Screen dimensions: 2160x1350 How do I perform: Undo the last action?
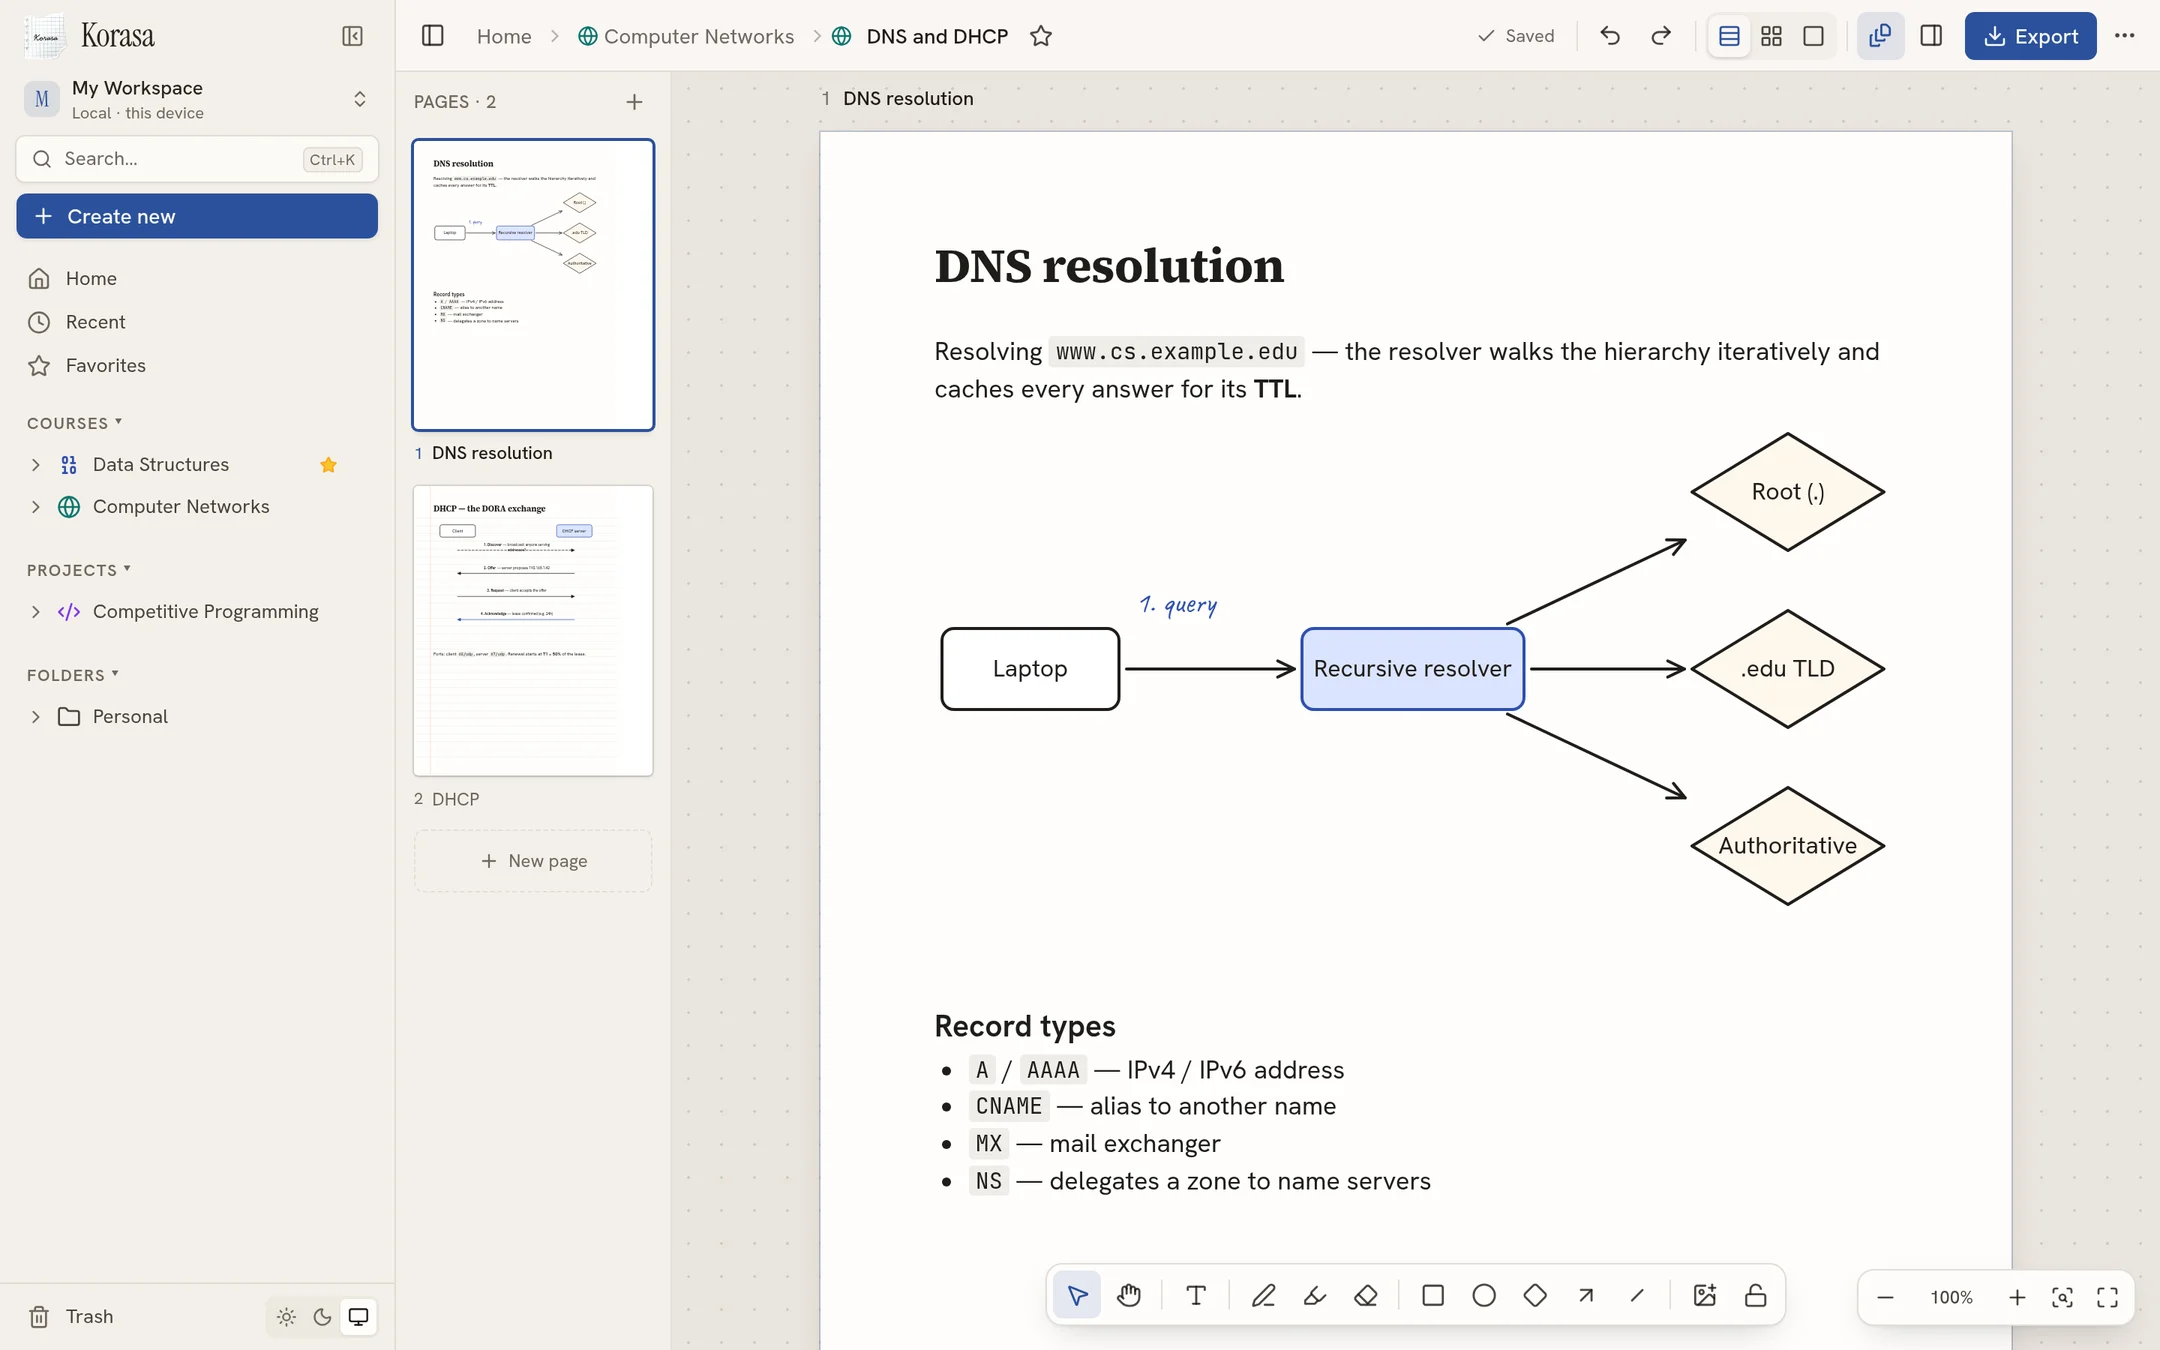pos(1610,36)
